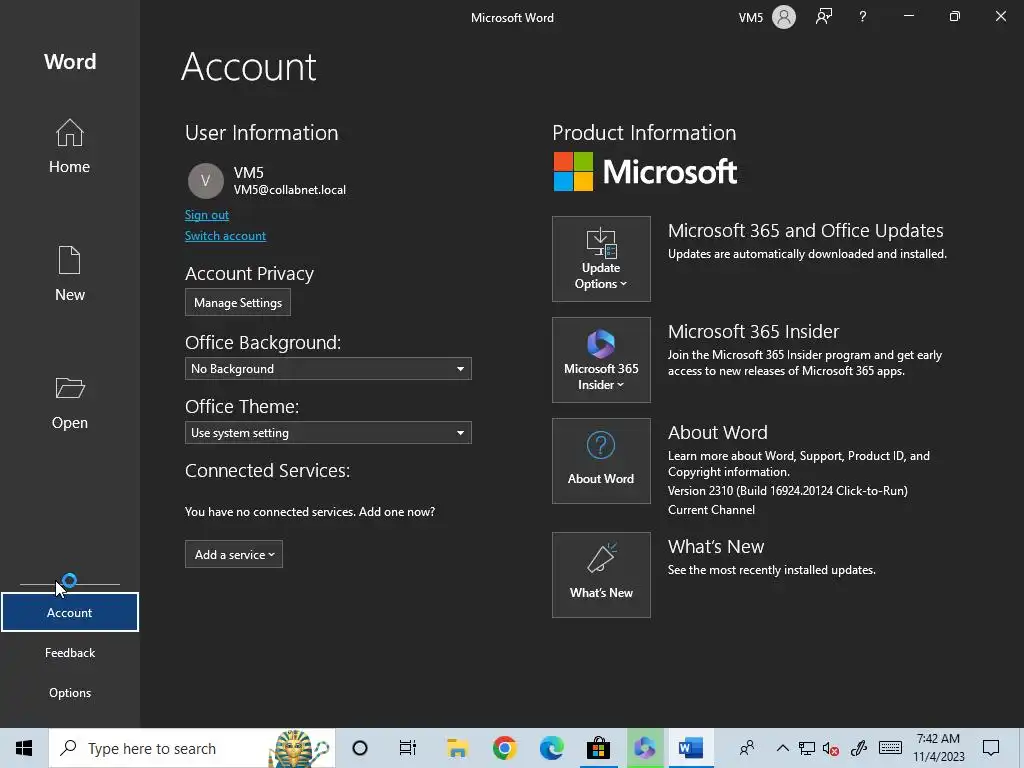Click the taskbar search box
Screen dimensions: 1024x768
(x=192, y=748)
